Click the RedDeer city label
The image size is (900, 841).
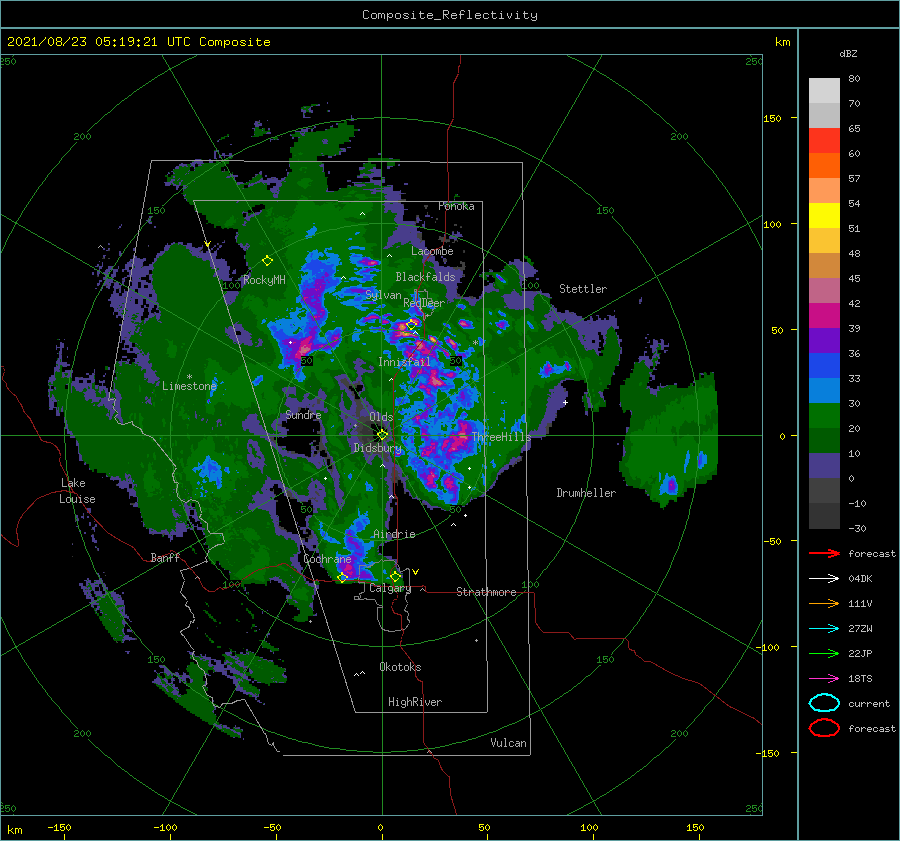(x=424, y=303)
